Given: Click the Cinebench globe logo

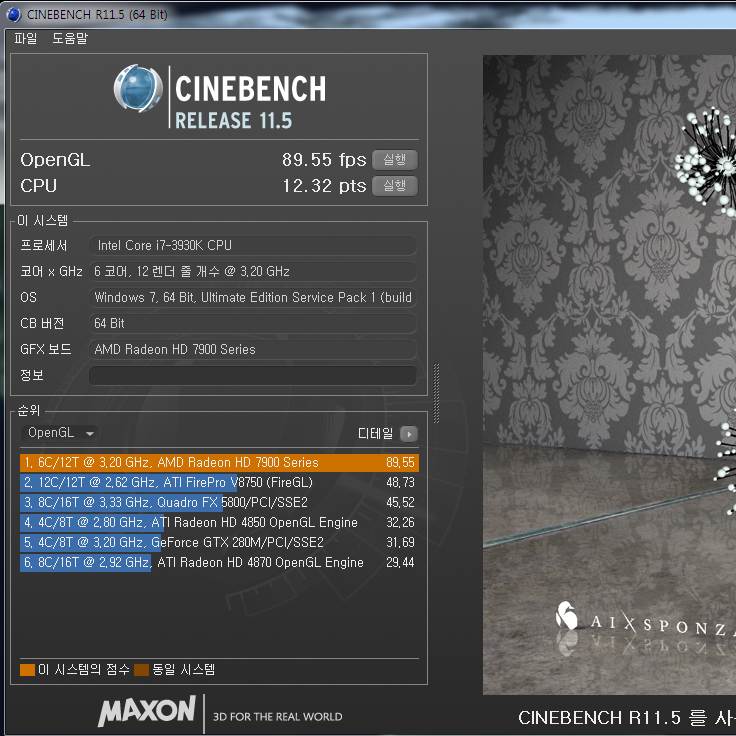Looking at the screenshot, I should (x=138, y=89).
